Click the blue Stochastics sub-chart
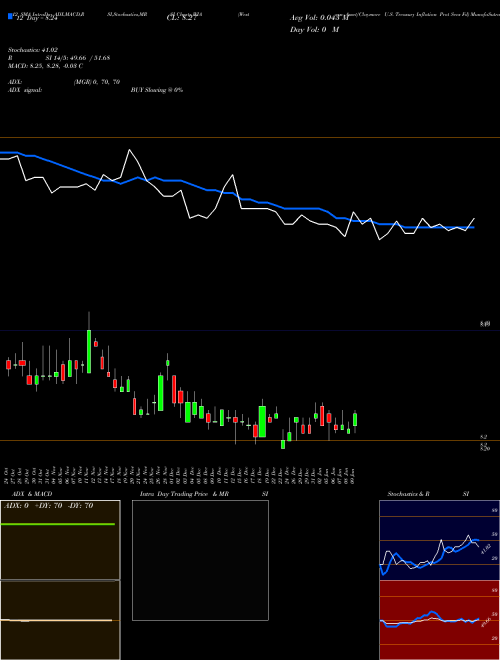Viewport: 500px width, 660px height. coord(439,540)
